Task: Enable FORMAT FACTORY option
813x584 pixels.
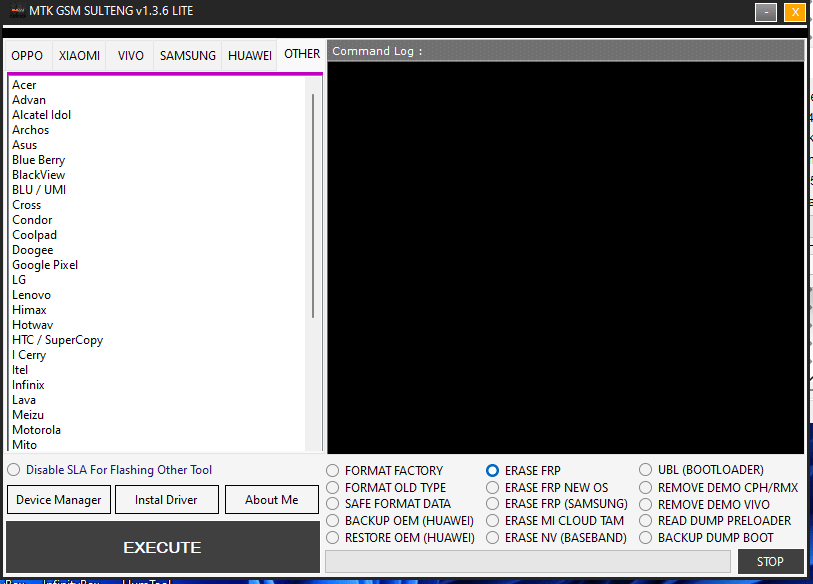Action: click(x=332, y=470)
